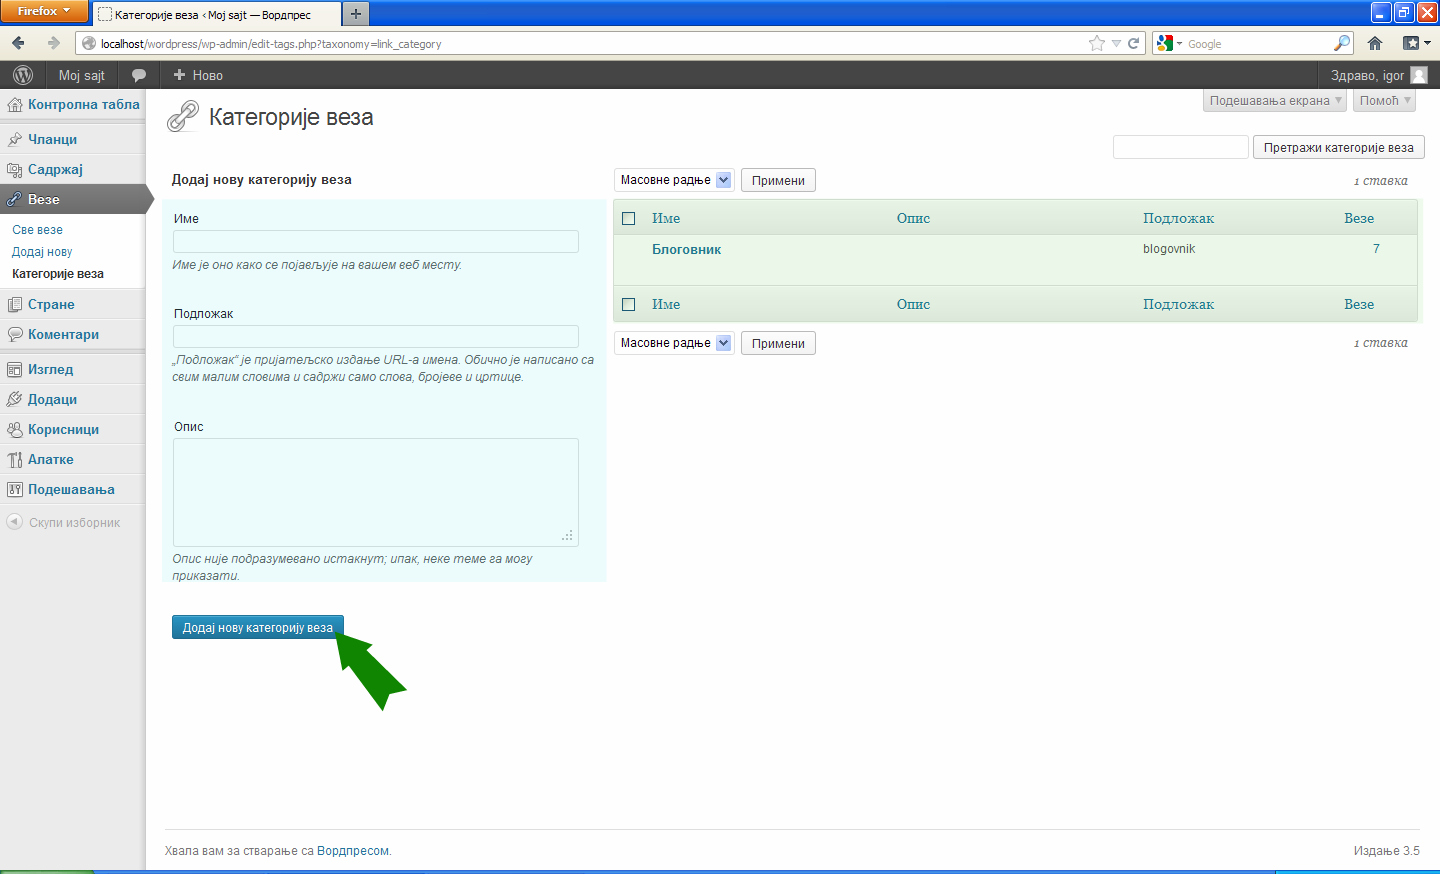The height and width of the screenshot is (874, 1440).
Task: Click top Примени button
Action: 778,180
